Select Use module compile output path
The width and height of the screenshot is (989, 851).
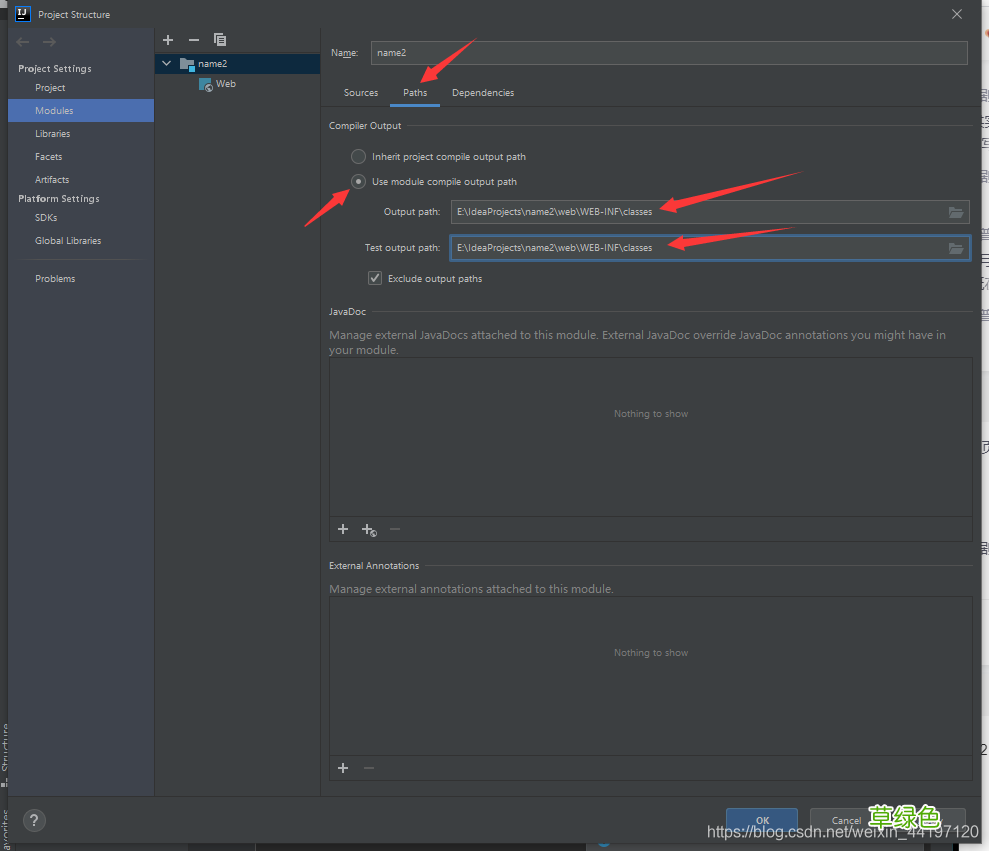(x=358, y=182)
